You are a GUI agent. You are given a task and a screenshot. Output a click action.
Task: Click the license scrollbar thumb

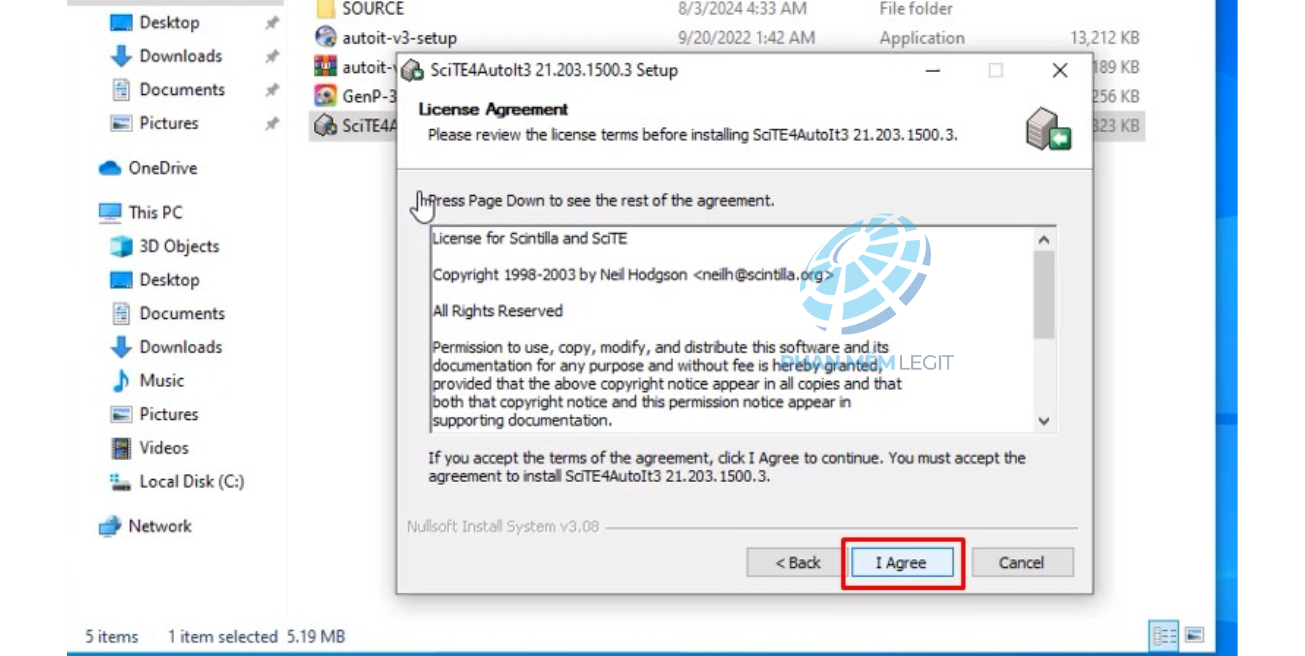point(1044,295)
